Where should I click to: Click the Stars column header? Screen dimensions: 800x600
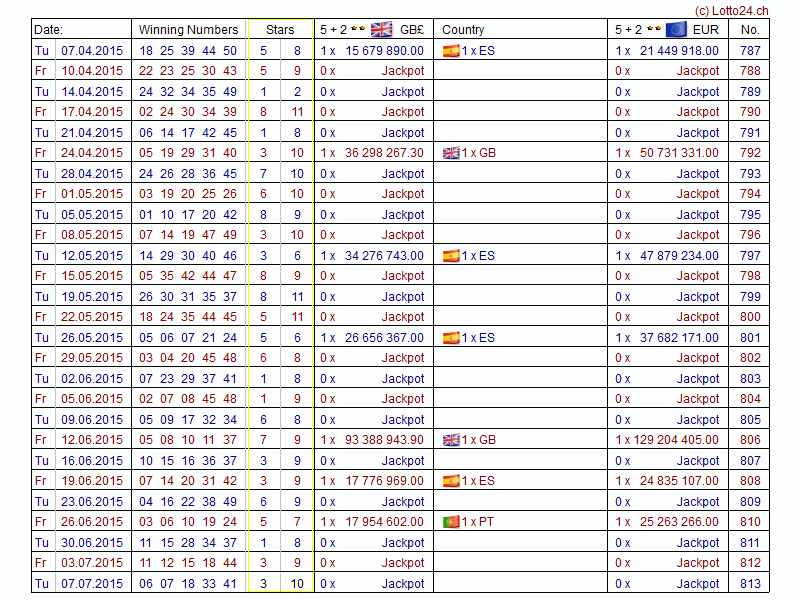[x=280, y=30]
